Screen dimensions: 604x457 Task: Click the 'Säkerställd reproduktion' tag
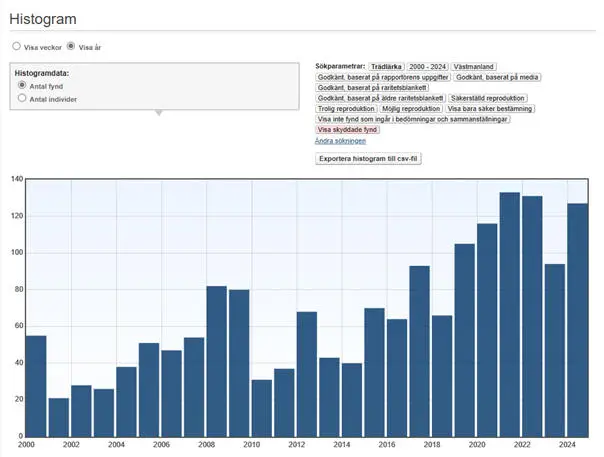(x=487, y=97)
